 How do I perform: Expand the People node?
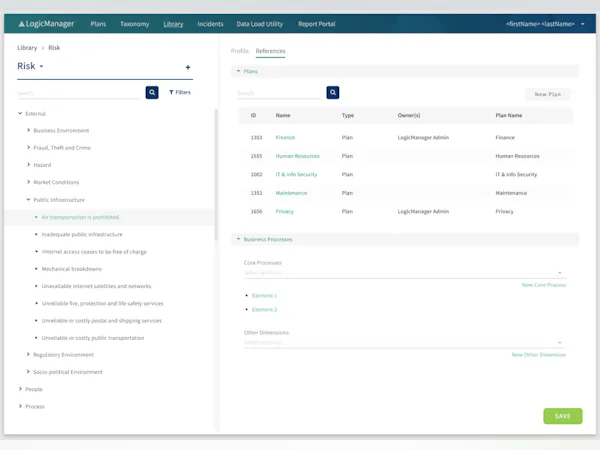pos(20,389)
